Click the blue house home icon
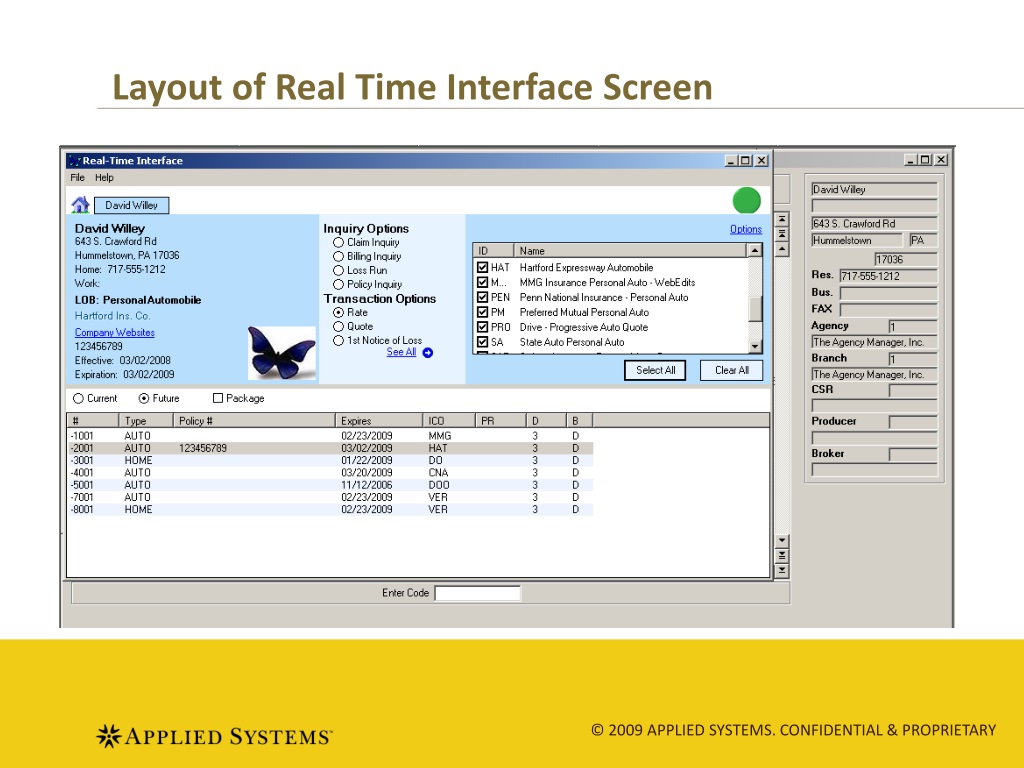The width and height of the screenshot is (1024, 768). [x=80, y=205]
